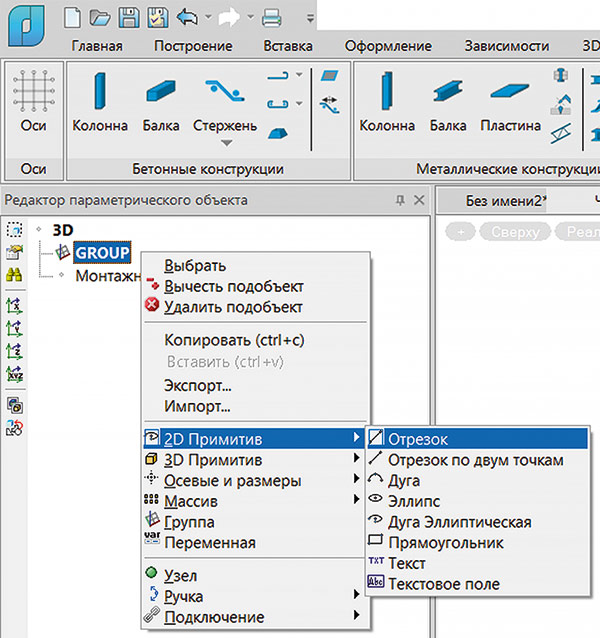Screen dimensions: 600x638
Task: Open the Зависимости ribbon tab
Action: tap(507, 46)
